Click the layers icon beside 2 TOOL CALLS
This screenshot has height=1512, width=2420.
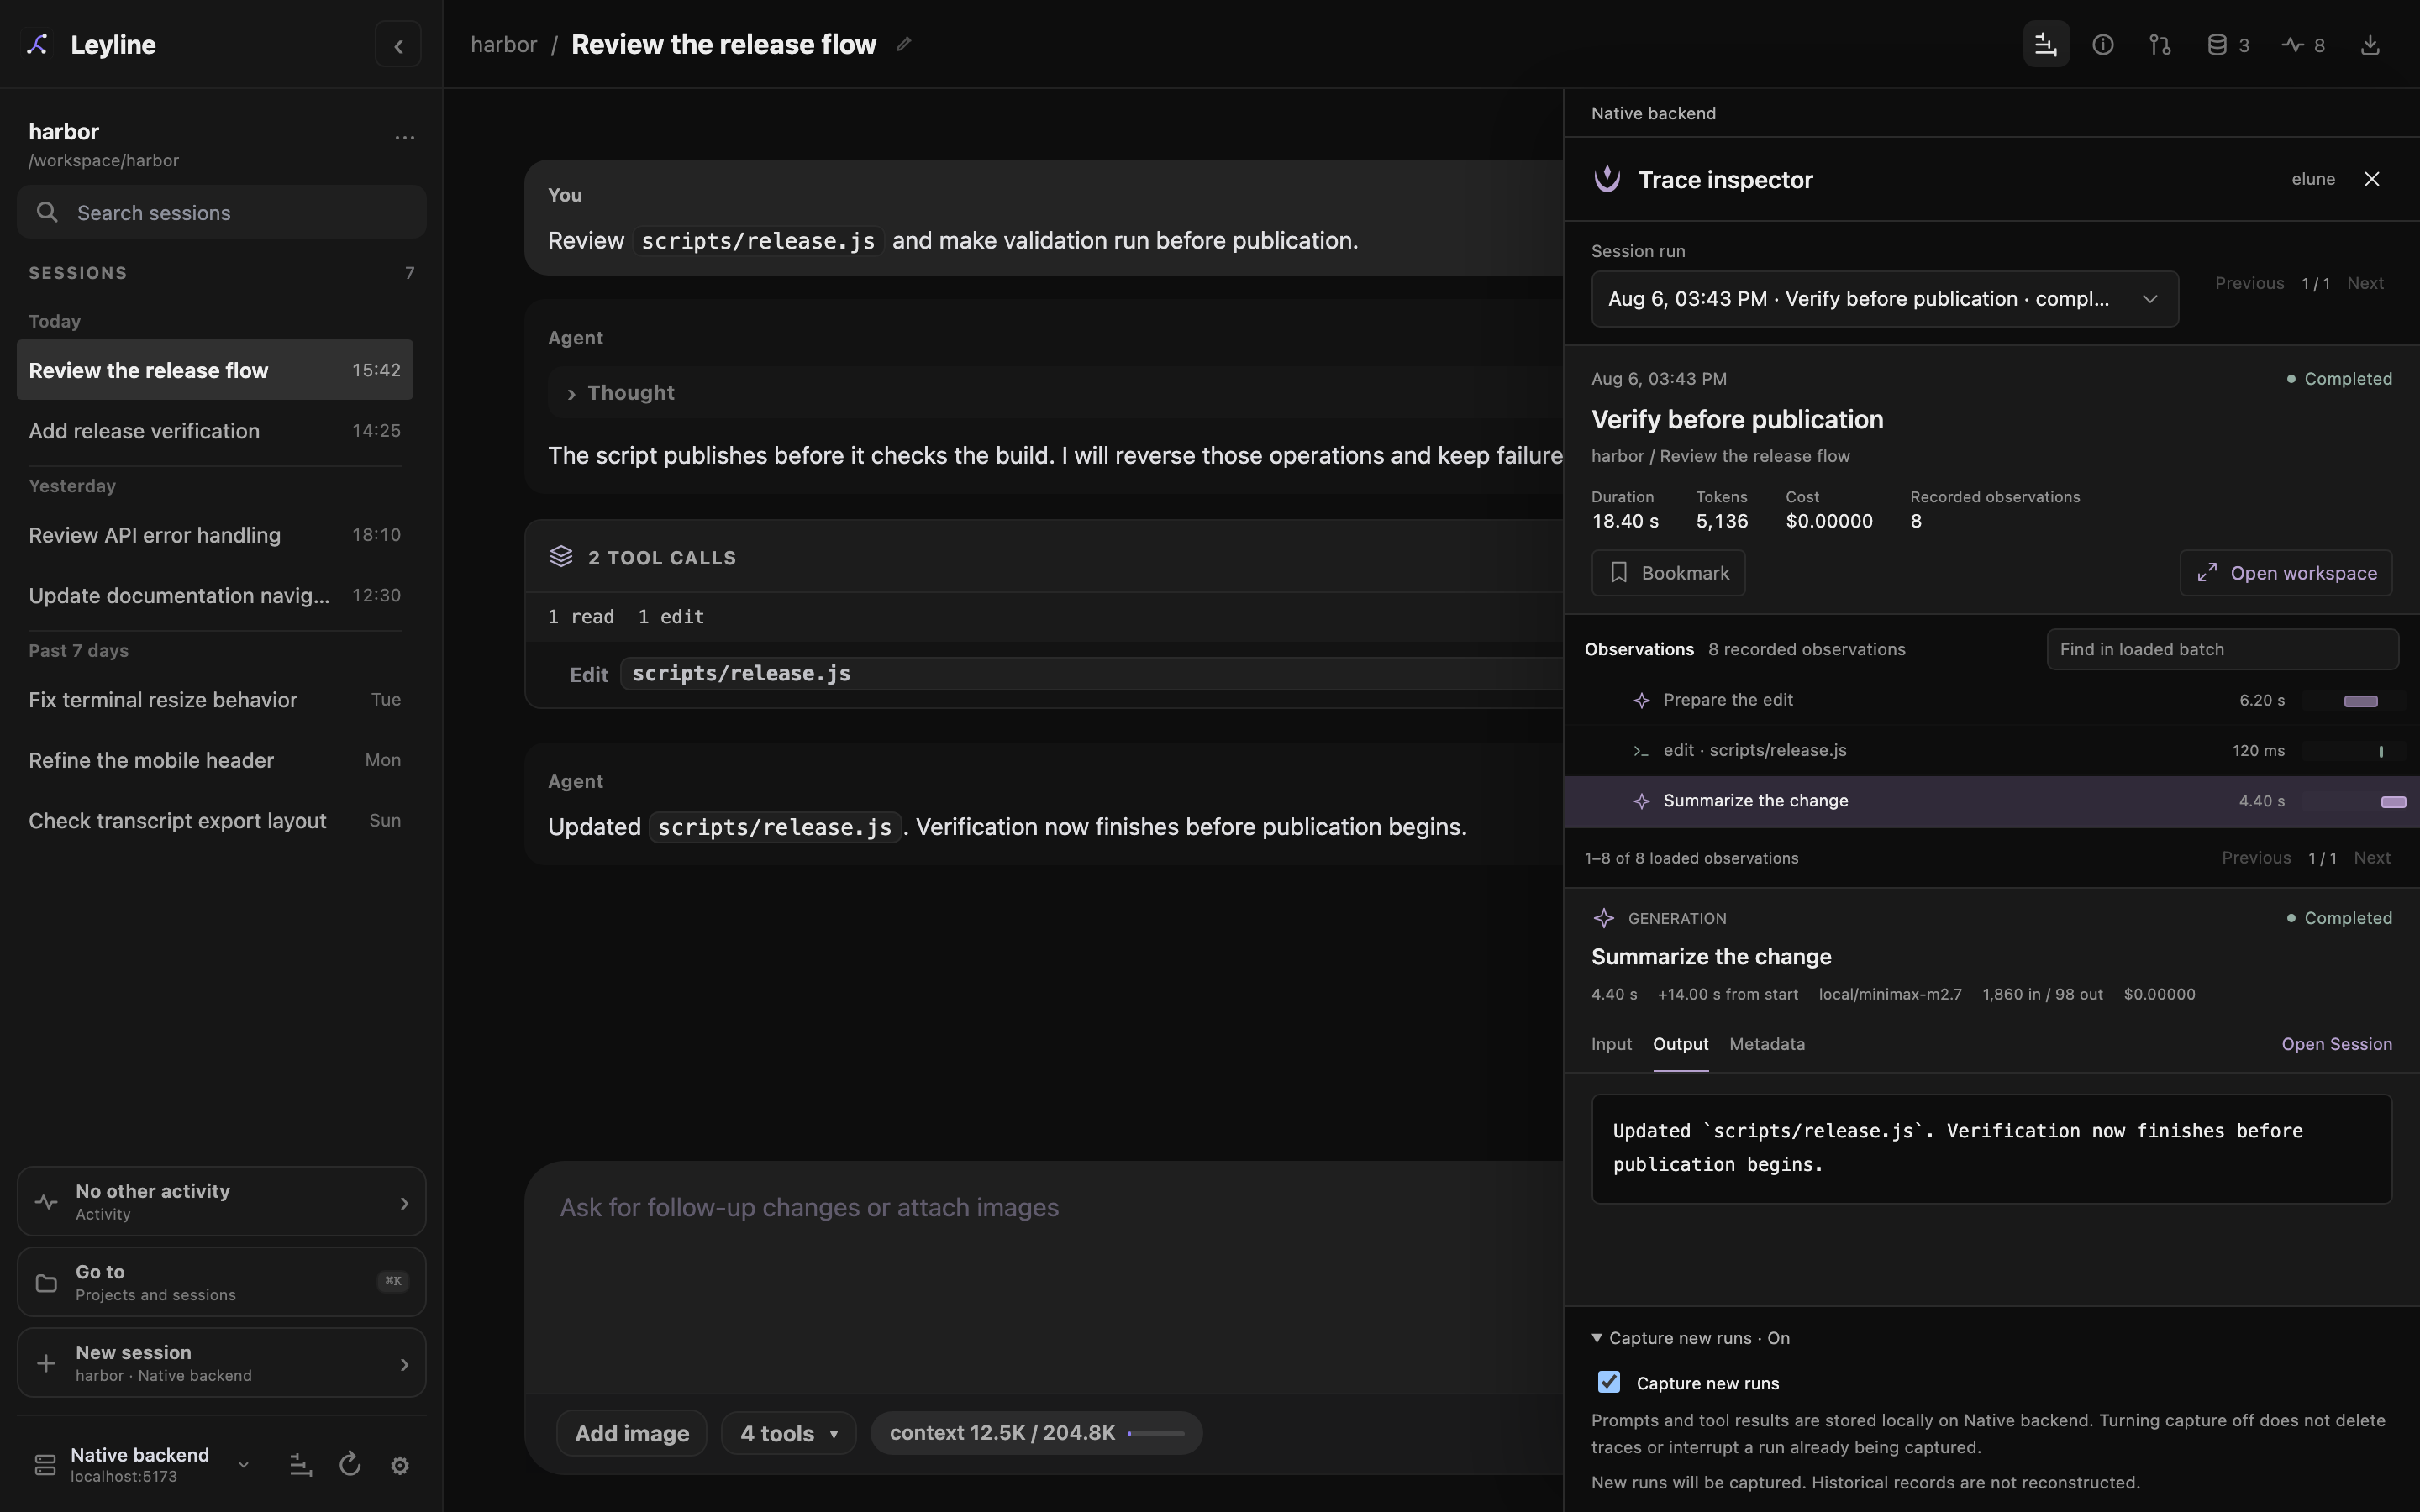[561, 557]
